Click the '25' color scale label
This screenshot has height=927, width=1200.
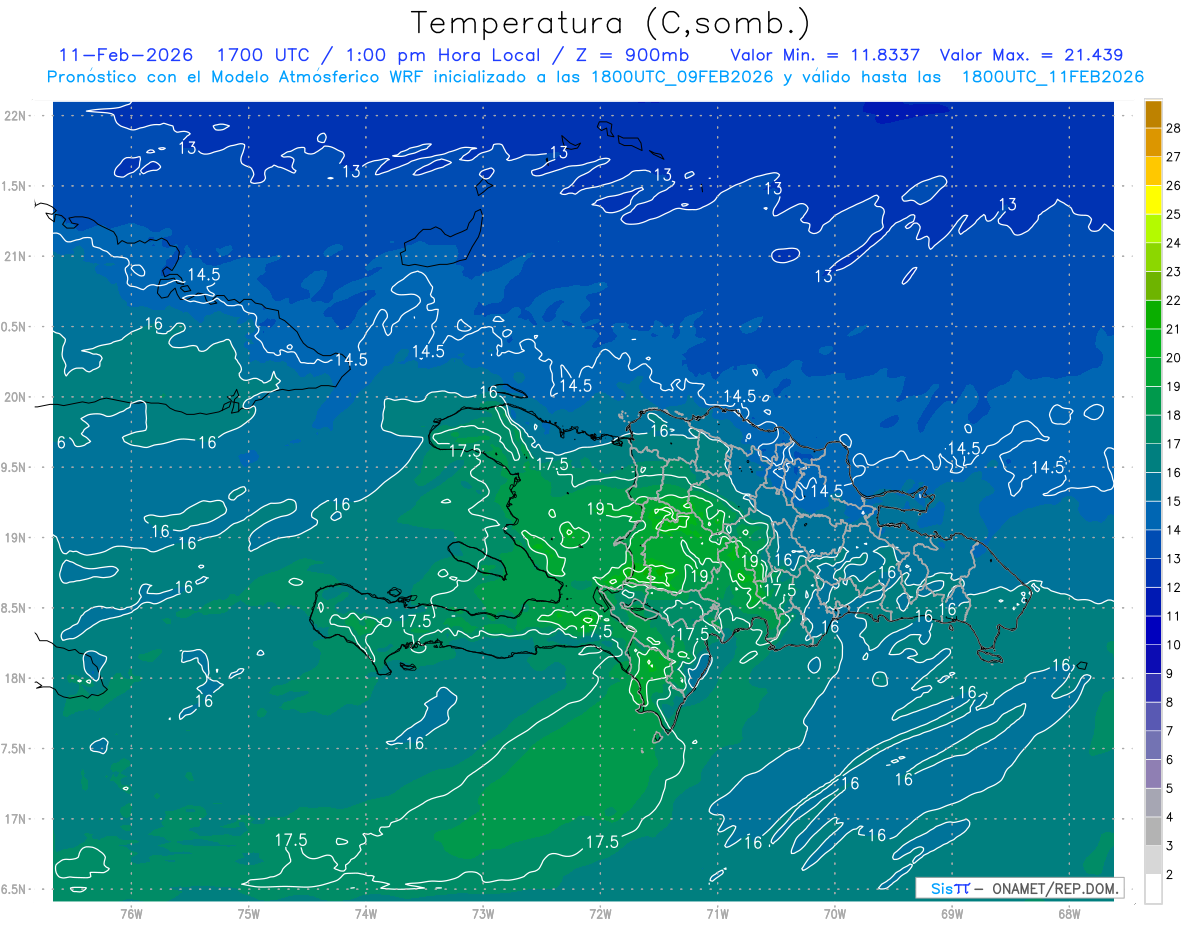(1174, 214)
